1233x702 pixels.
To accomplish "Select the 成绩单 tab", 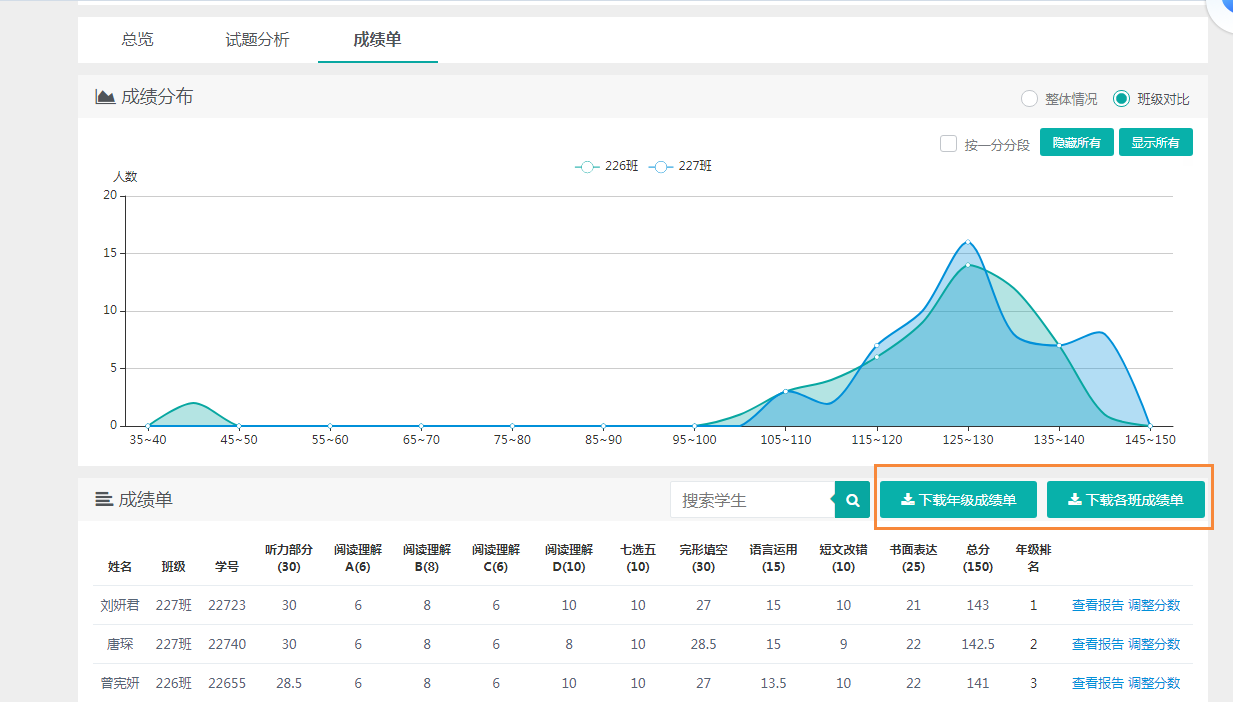I will (377, 40).
